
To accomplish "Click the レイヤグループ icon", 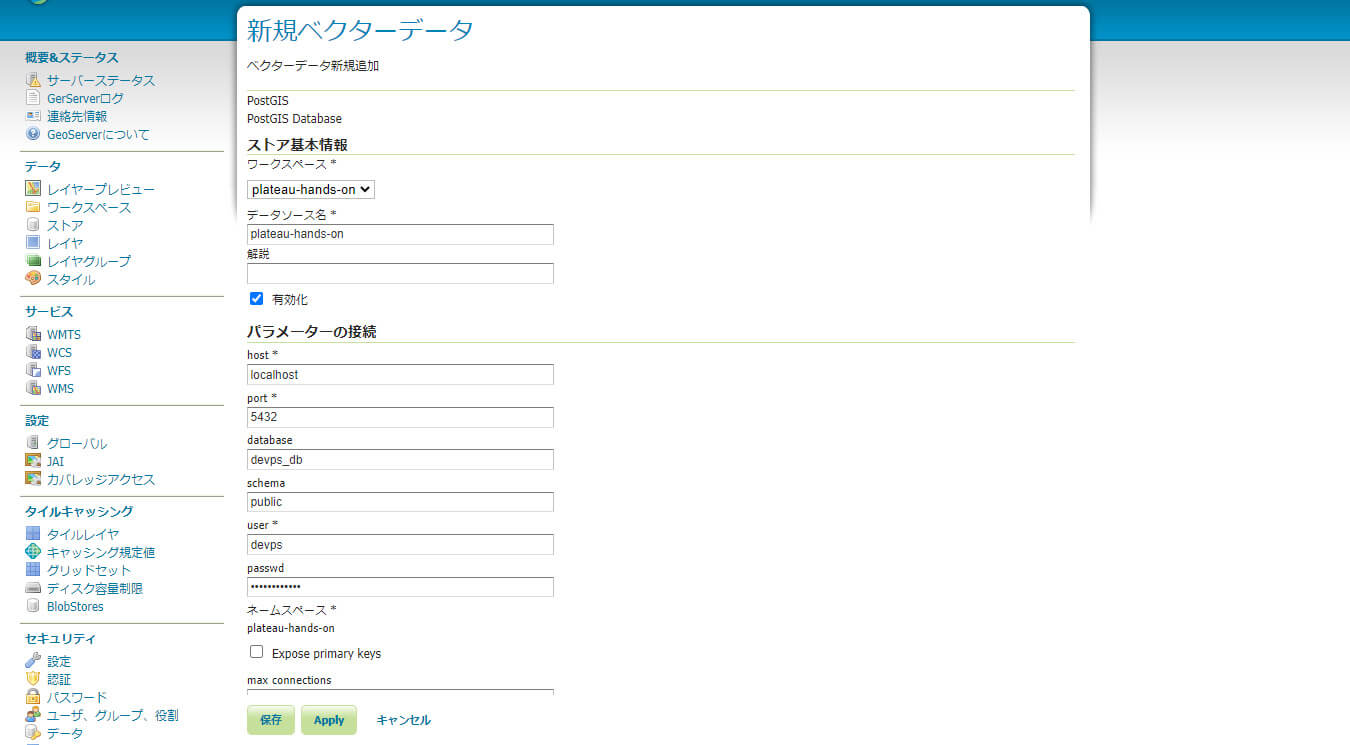I will (33, 261).
